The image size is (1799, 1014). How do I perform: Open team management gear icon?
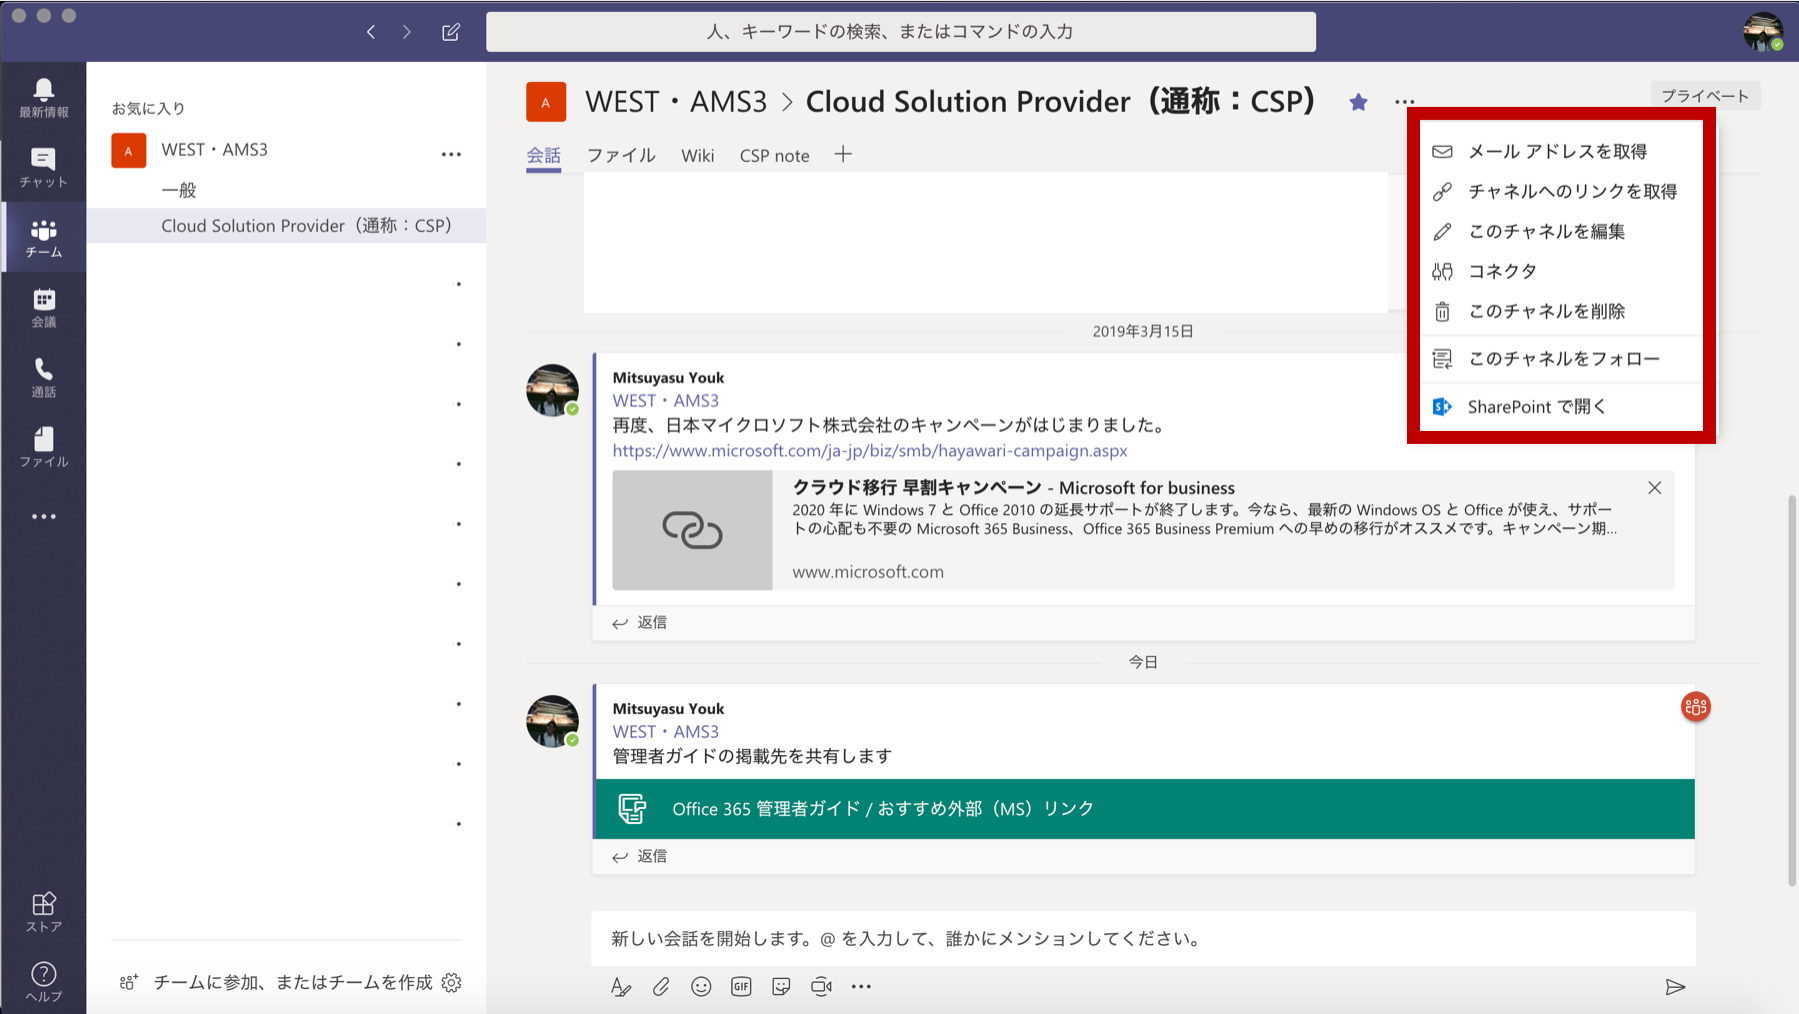[452, 983]
